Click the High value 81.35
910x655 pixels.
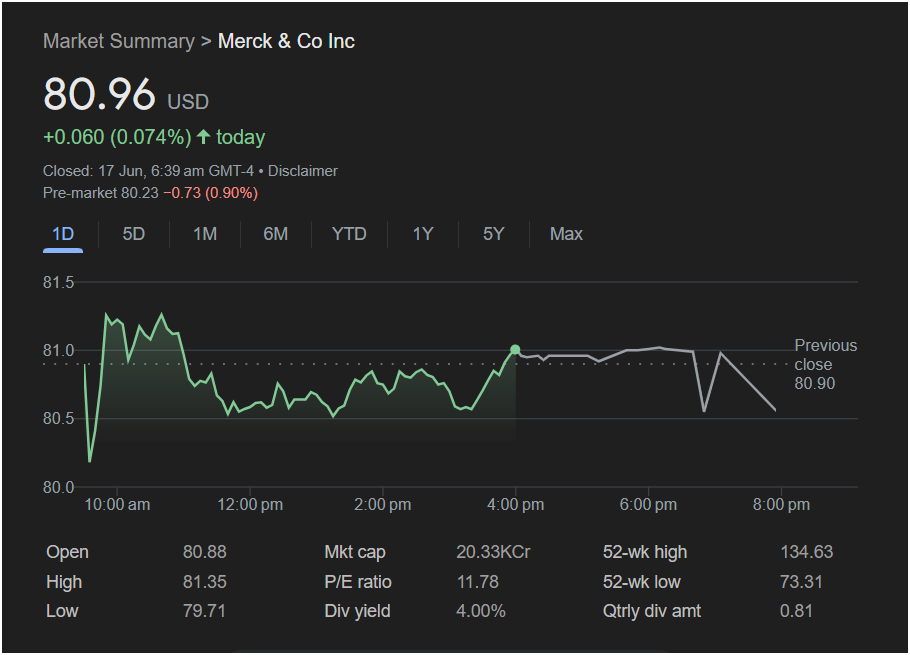(205, 582)
